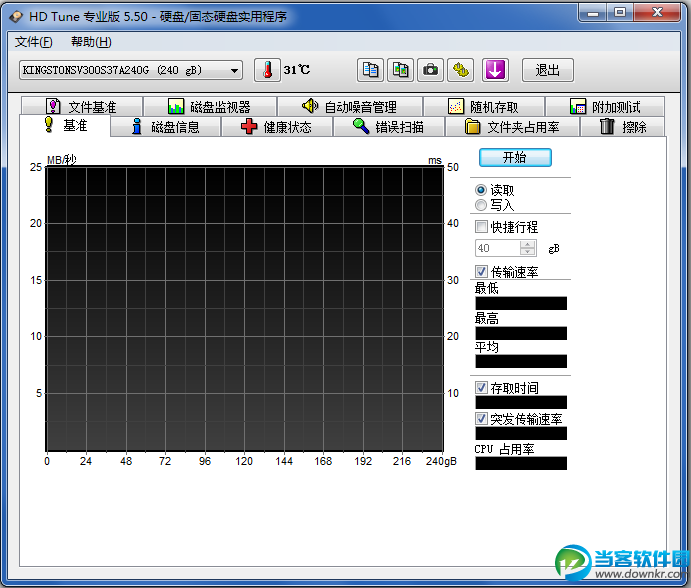This screenshot has height=588, width=691.
Task: Click the camera save screenshot icon
Action: [430, 70]
